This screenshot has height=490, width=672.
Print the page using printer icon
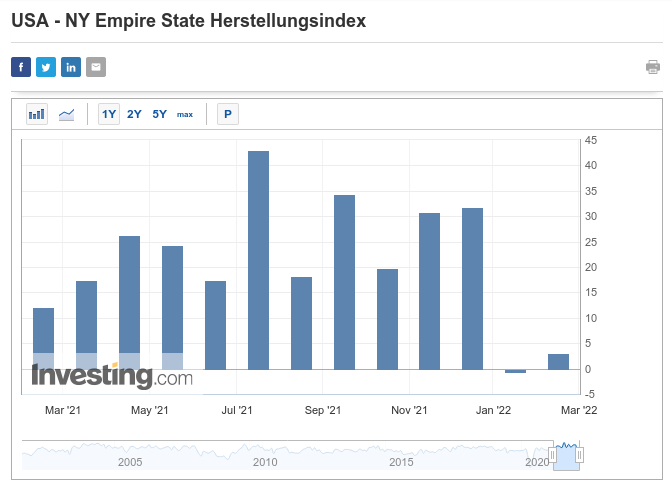653,67
